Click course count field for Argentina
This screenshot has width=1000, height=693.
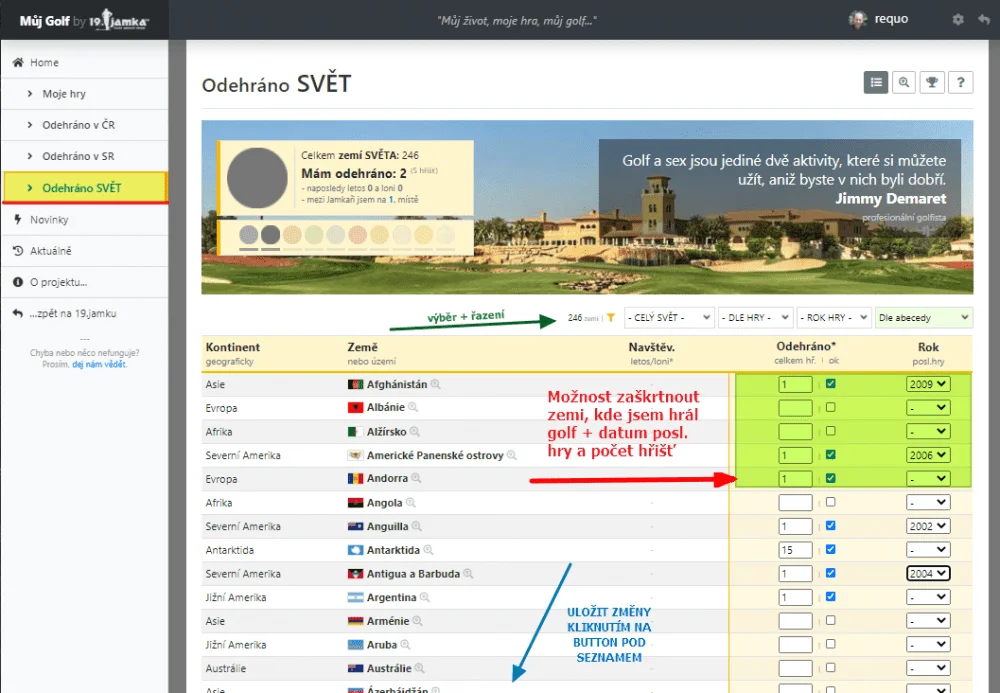point(795,597)
